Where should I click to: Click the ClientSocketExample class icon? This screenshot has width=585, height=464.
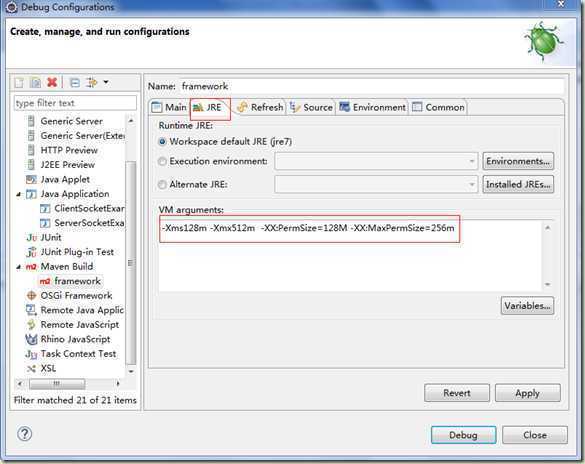pos(45,209)
